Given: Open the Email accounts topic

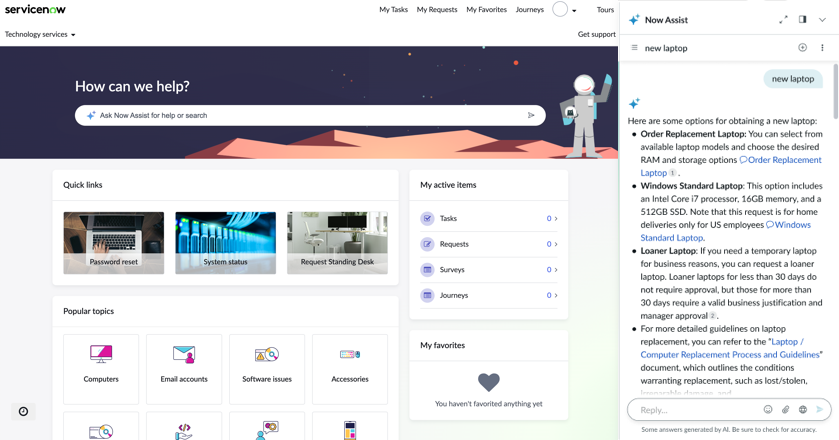Looking at the screenshot, I should pyautogui.click(x=184, y=369).
